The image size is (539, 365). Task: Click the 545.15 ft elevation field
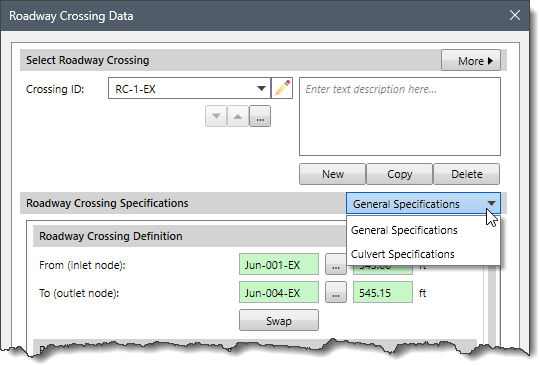coord(383,292)
